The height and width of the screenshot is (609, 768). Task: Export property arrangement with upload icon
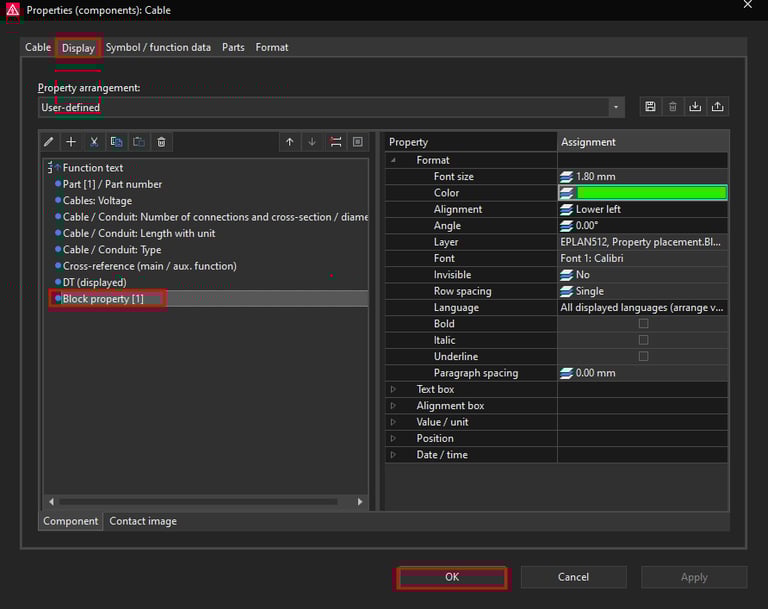[718, 107]
